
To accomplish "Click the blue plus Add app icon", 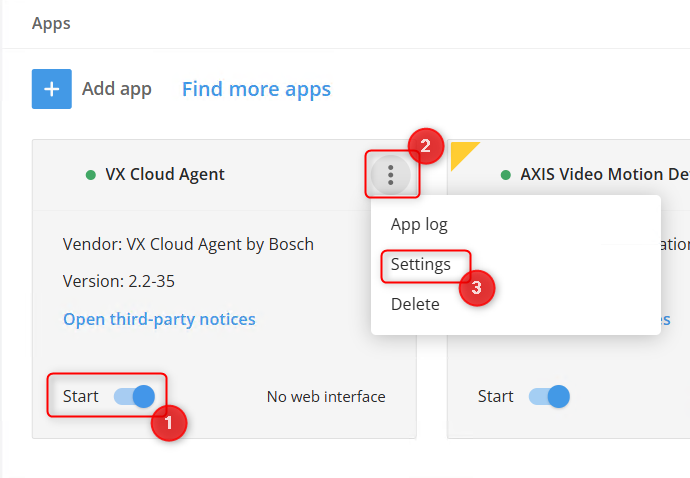I will pos(51,89).
